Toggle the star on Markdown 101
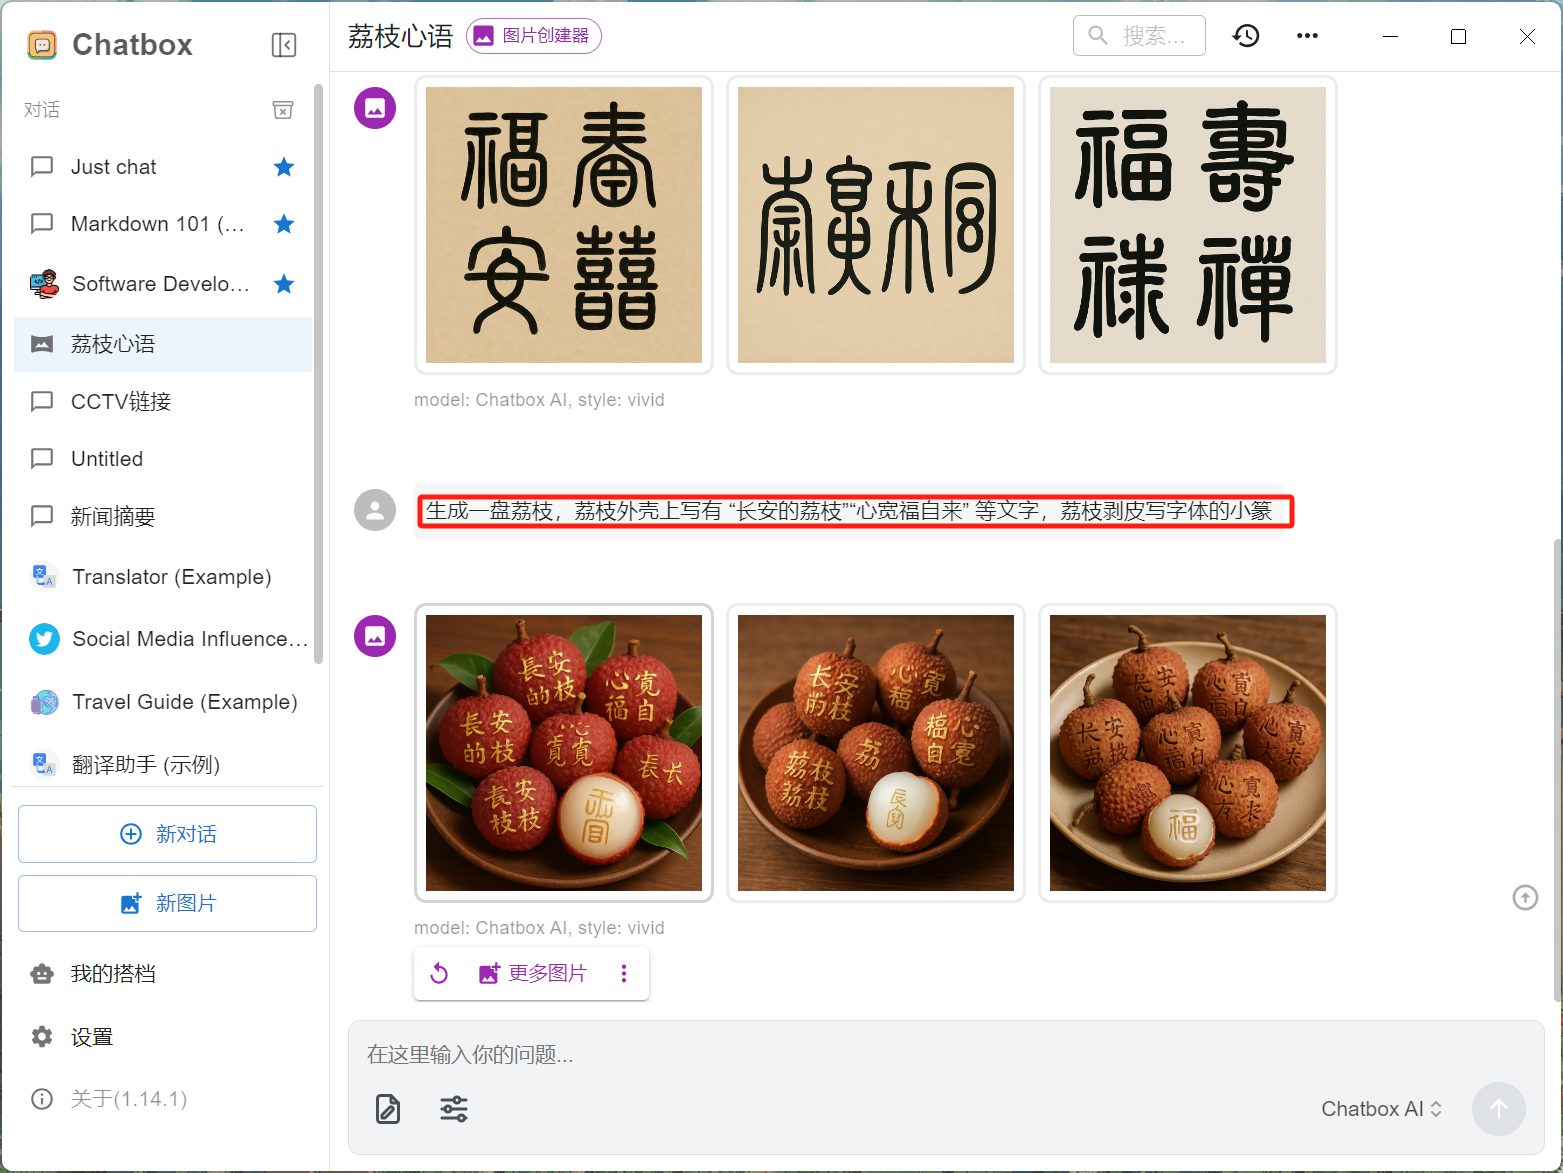This screenshot has height=1173, width=1563. pyautogui.click(x=284, y=224)
